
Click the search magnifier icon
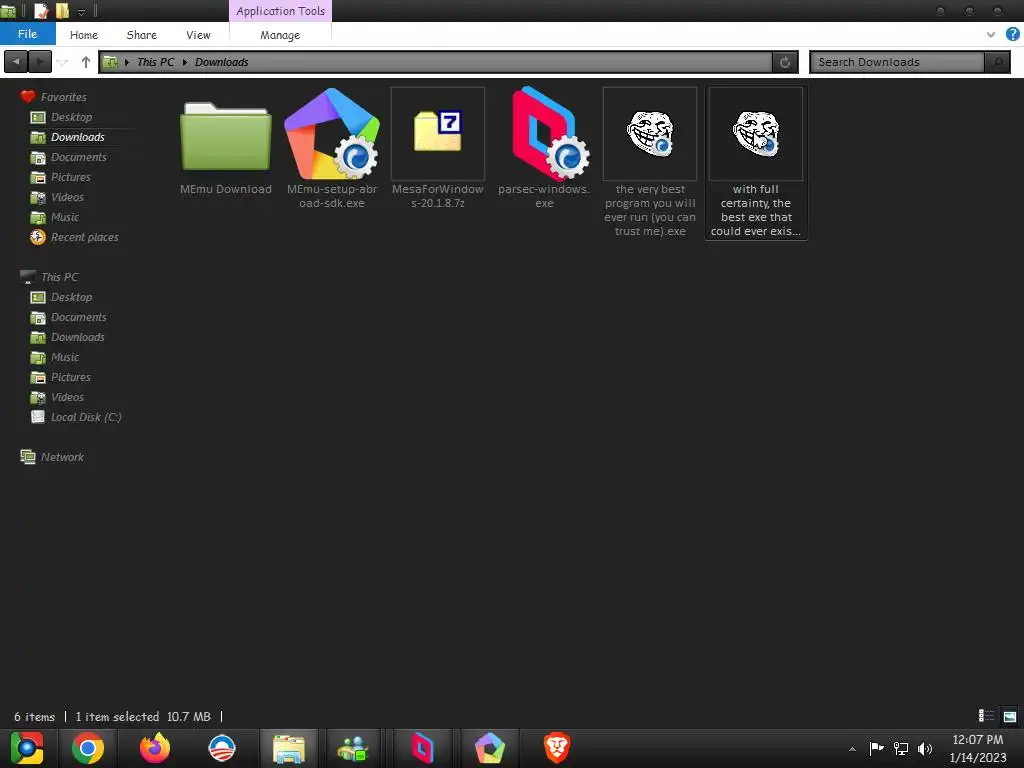pos(997,62)
